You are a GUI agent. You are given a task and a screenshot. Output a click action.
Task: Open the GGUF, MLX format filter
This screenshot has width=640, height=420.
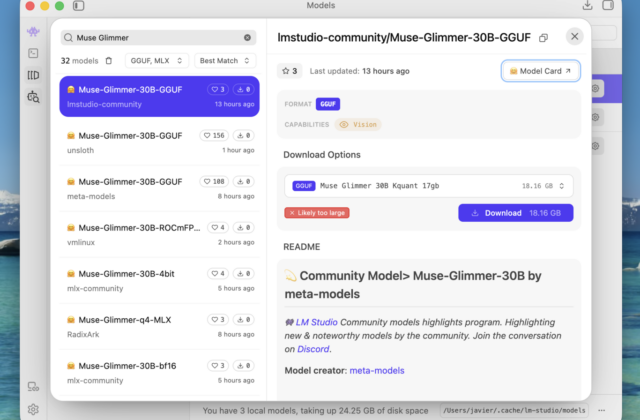pos(156,61)
